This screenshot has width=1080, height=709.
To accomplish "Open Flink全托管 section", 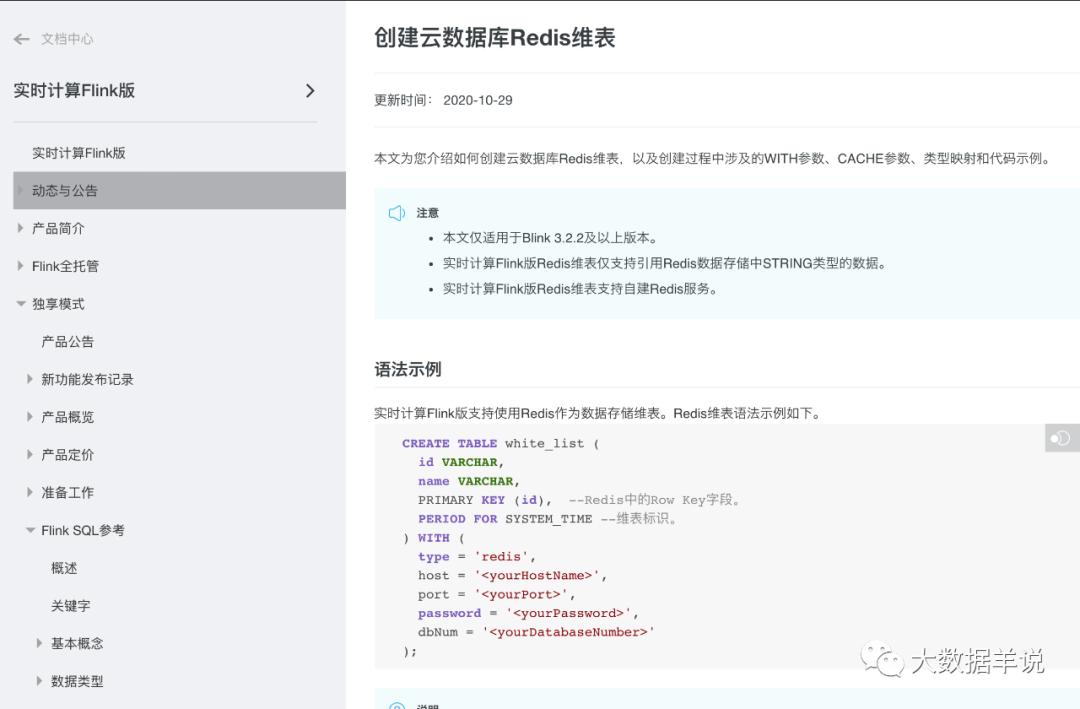I will pos(65,266).
